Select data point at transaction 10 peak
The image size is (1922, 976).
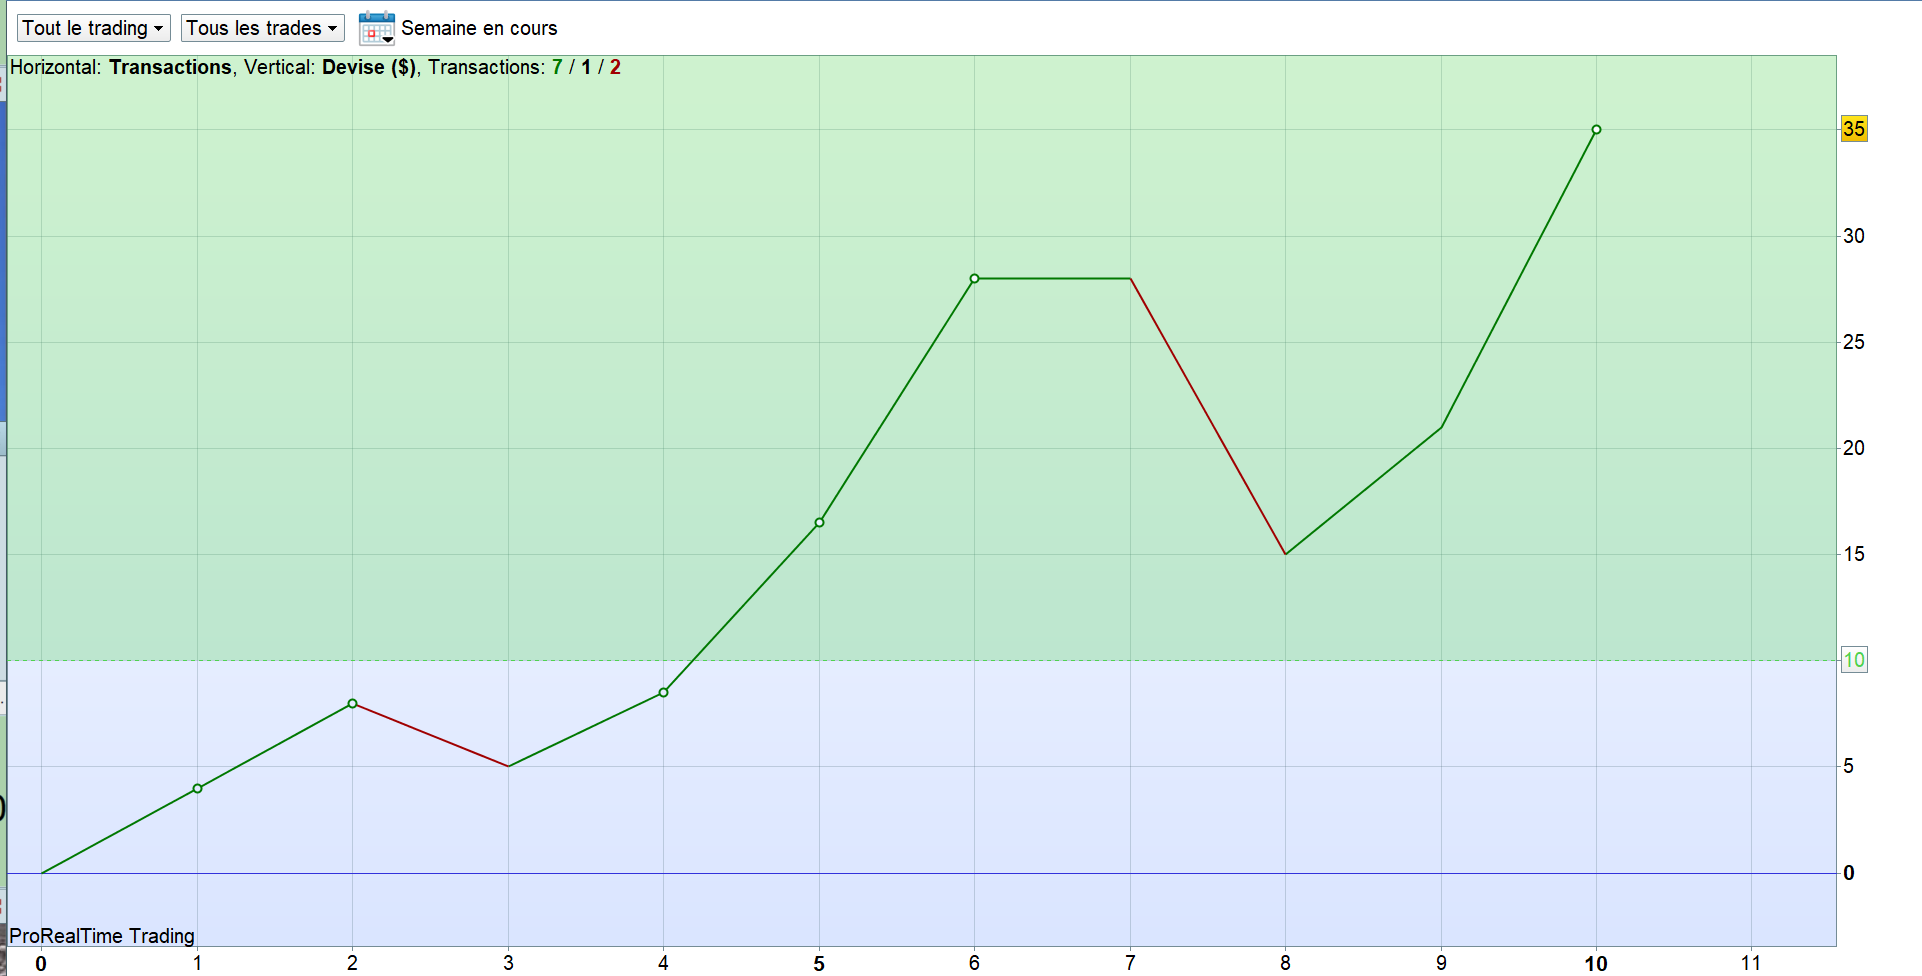[1596, 130]
